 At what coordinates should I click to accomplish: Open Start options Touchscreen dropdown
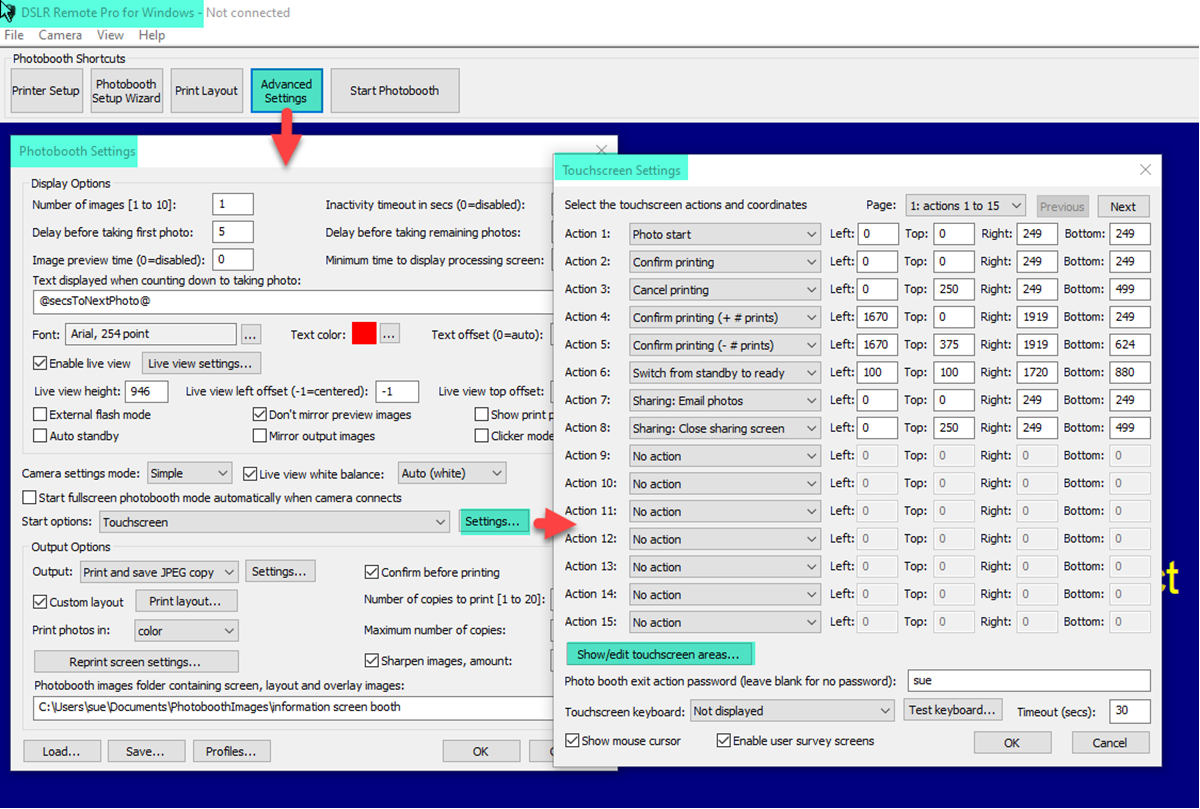[x=274, y=522]
